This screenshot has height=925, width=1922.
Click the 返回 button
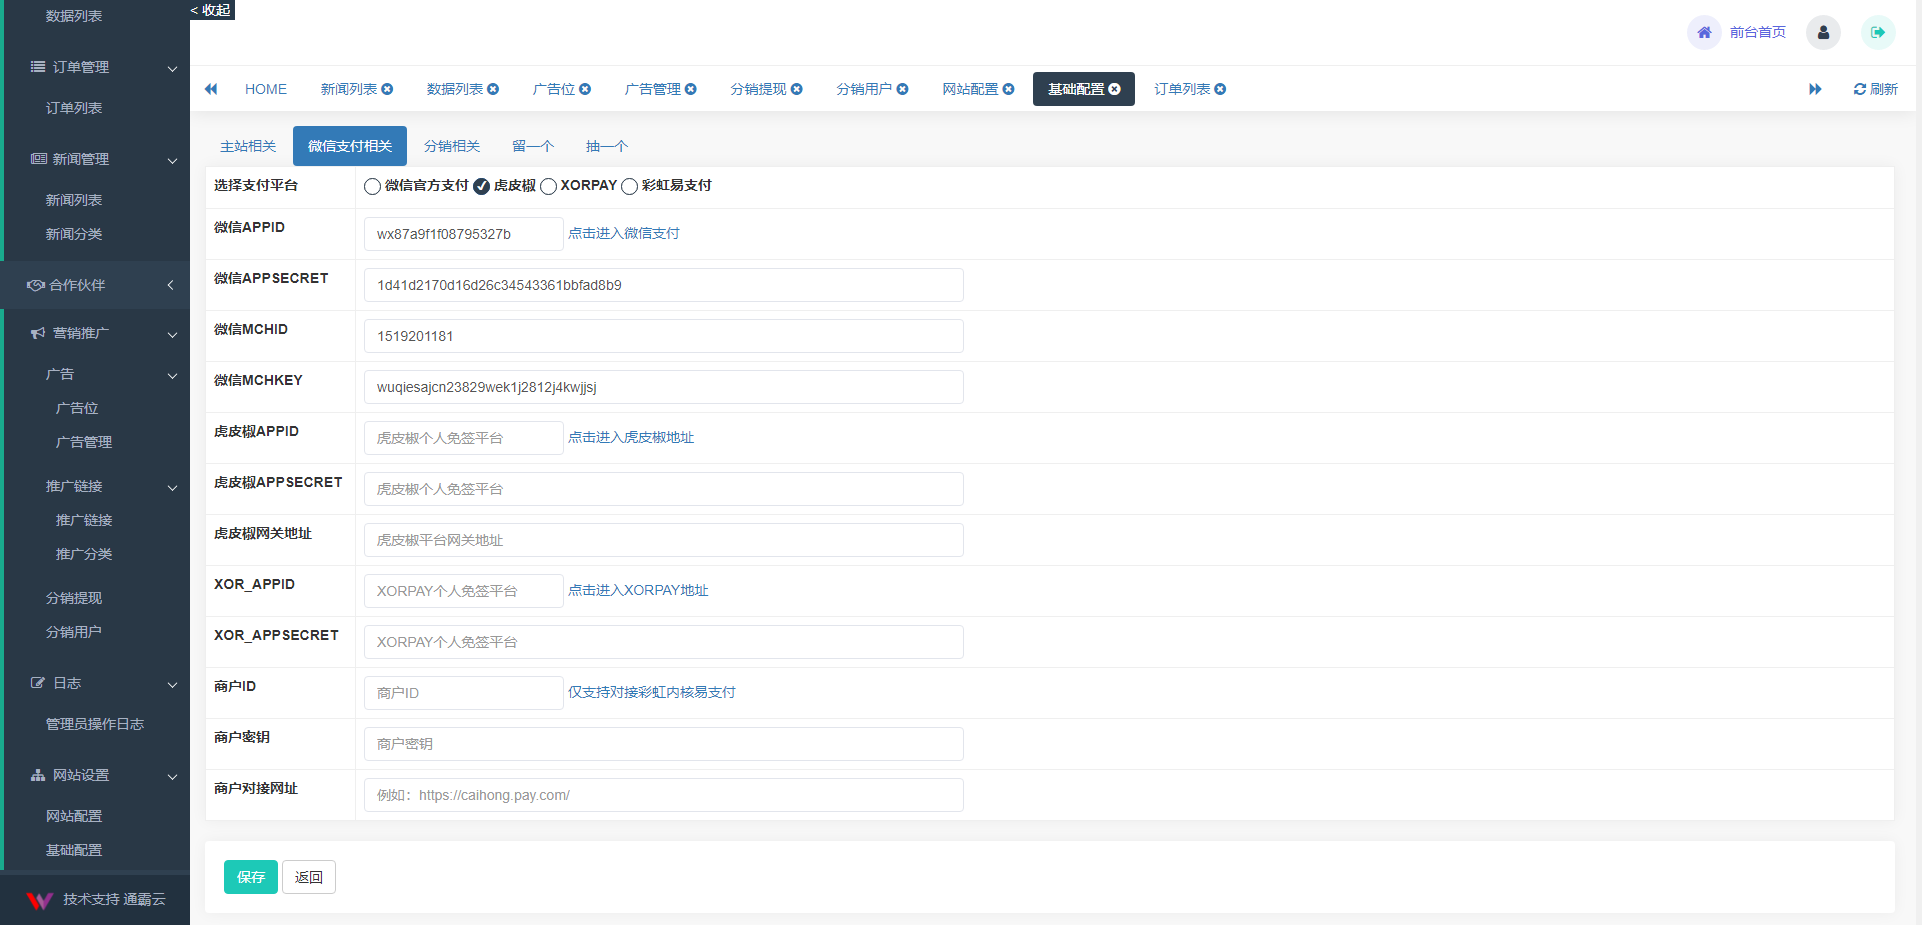point(309,877)
